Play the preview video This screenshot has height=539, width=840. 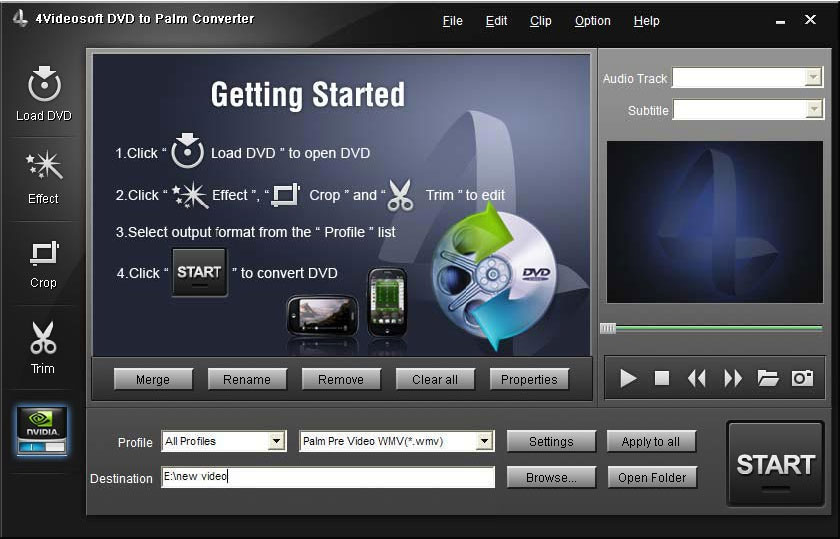point(628,378)
